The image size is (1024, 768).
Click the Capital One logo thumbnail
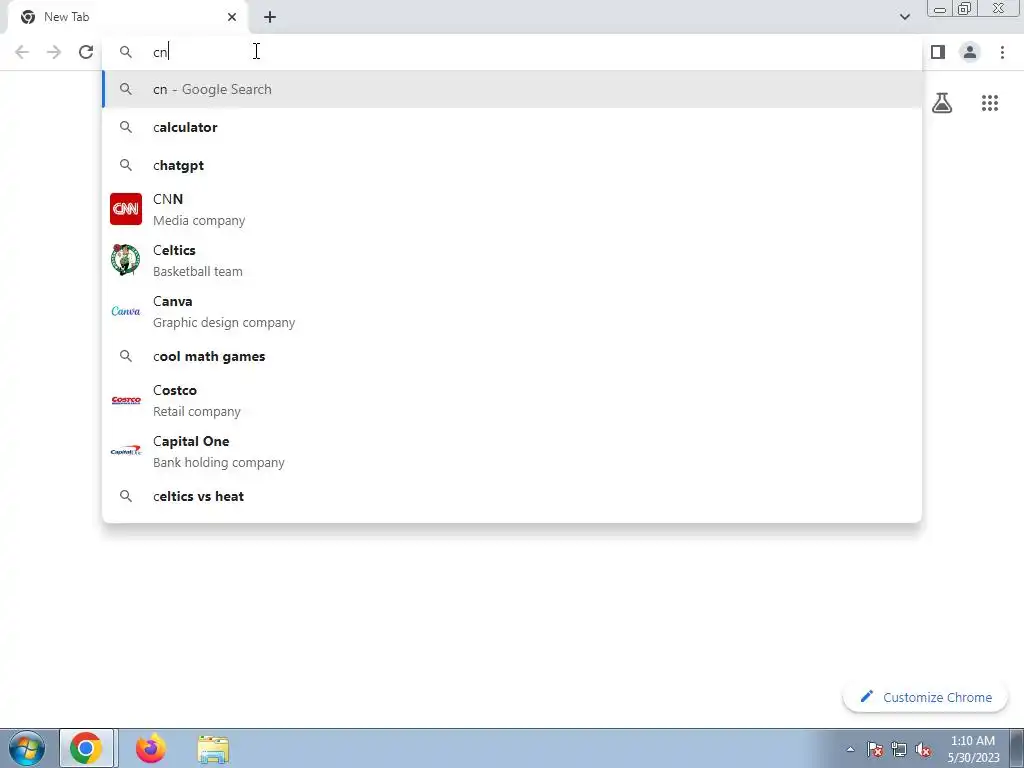(x=126, y=451)
